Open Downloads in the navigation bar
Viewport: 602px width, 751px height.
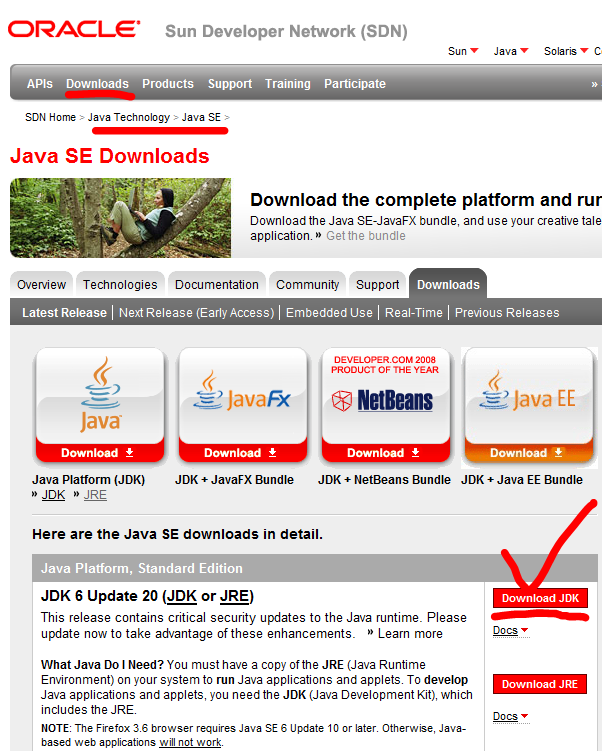[x=97, y=84]
